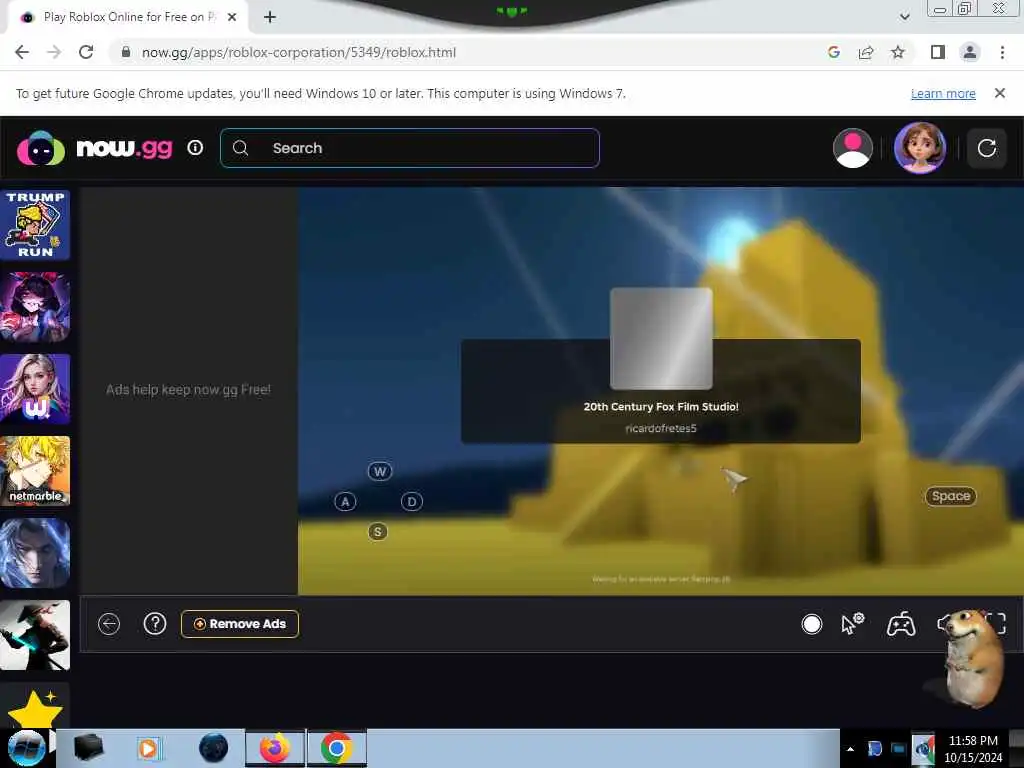Open the girl character profile avatar
This screenshot has height=768, width=1024.
tap(920, 148)
